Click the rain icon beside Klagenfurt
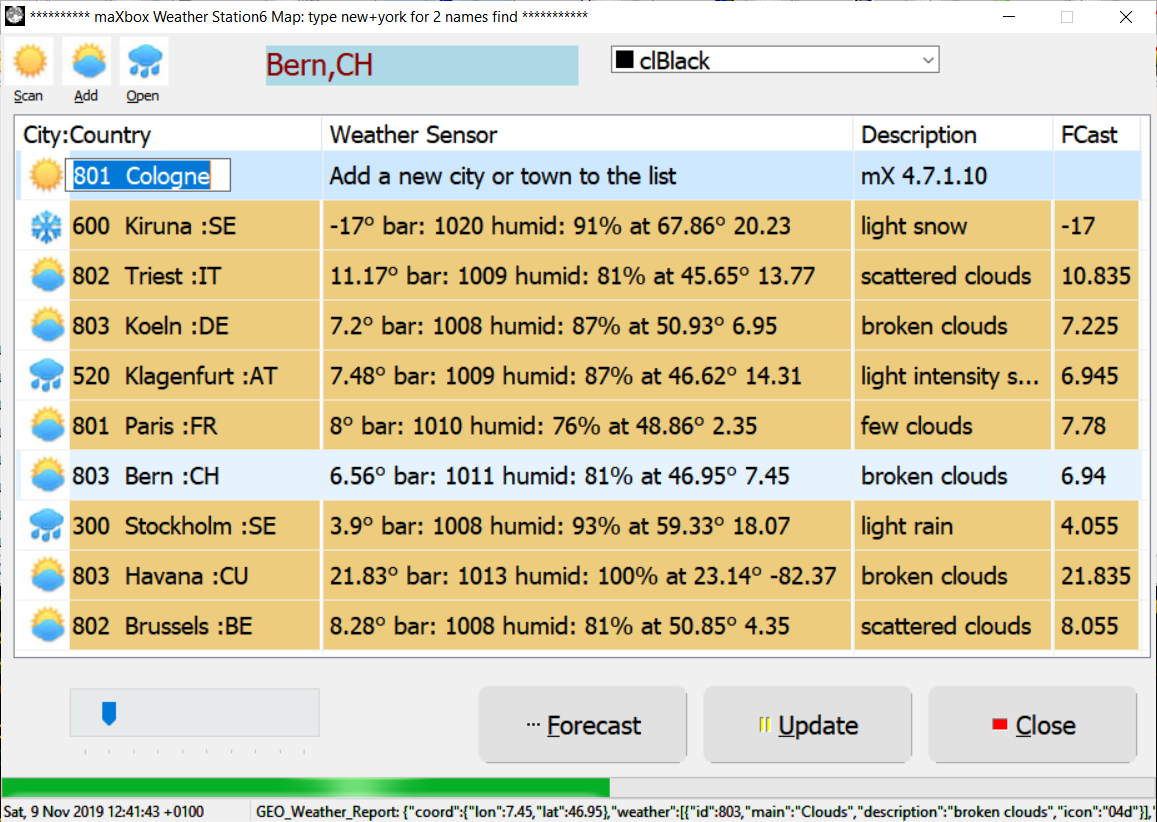 click(46, 376)
